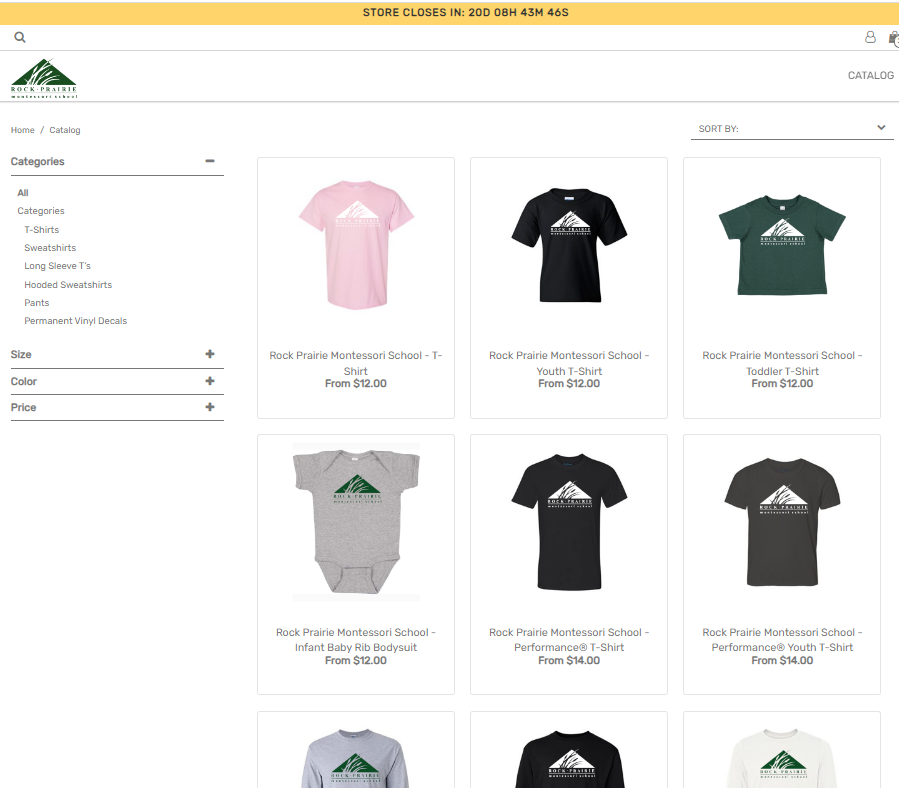Expand the Price filter section
The height and width of the screenshot is (788, 899).
tap(210, 407)
